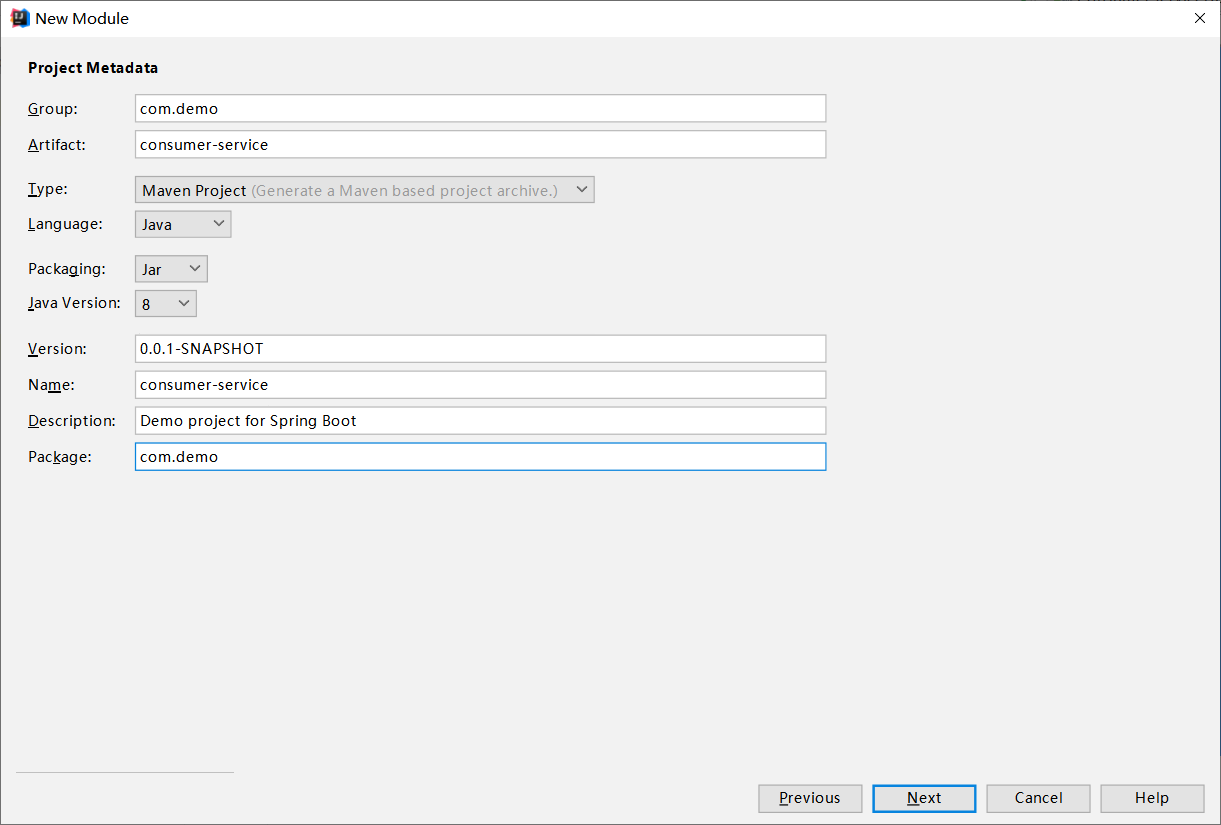Click the chevron arrow of Type combo

[x=582, y=189]
